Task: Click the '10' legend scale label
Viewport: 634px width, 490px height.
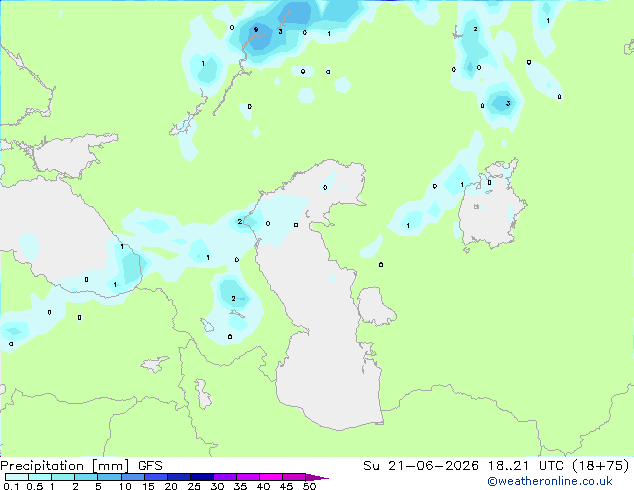Action: [125, 486]
